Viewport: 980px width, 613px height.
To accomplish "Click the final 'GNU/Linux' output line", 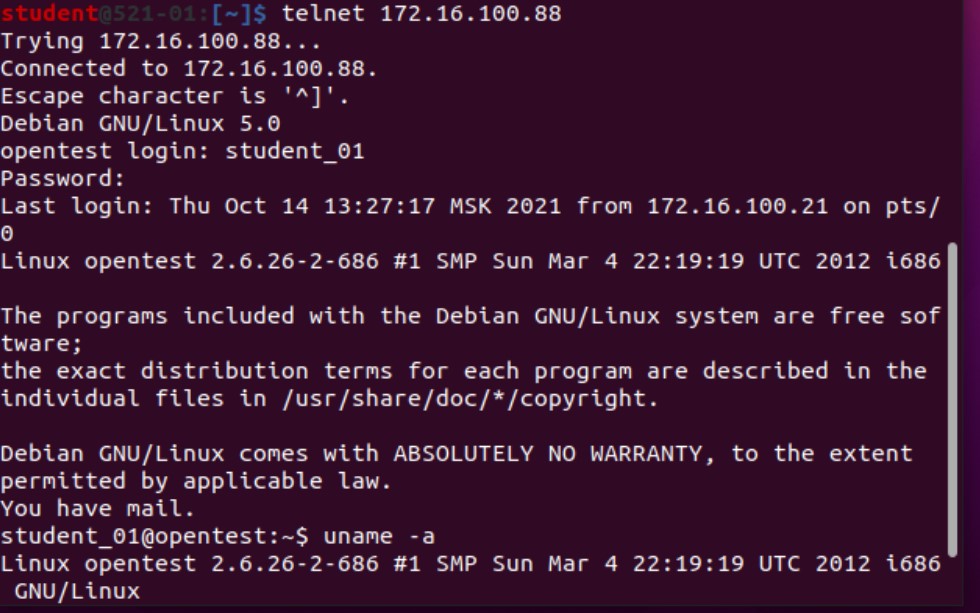I will tap(77, 591).
